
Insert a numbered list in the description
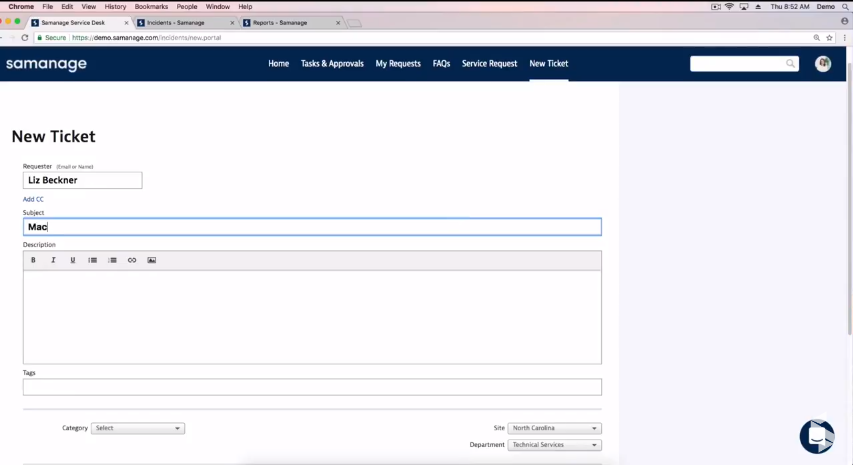coord(112,260)
